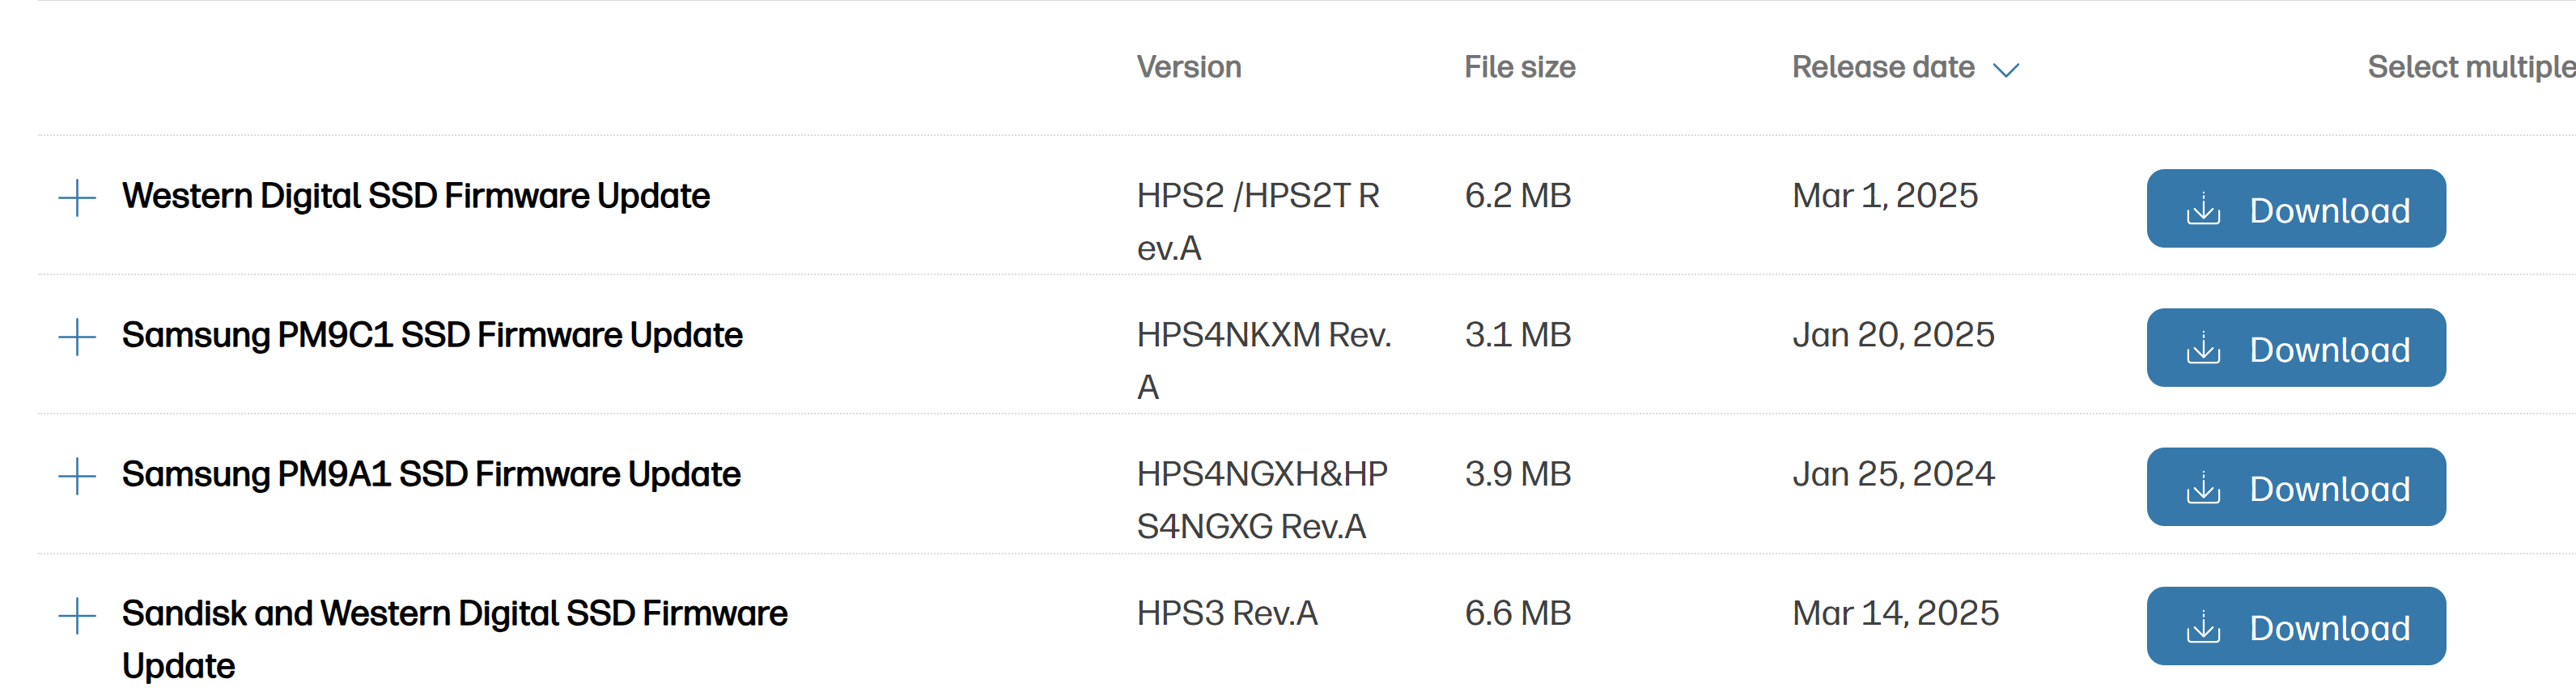Open Samsung PM9C1 SSD Firmware Update title
Image resolution: width=2576 pixels, height=696 pixels.
coord(432,335)
